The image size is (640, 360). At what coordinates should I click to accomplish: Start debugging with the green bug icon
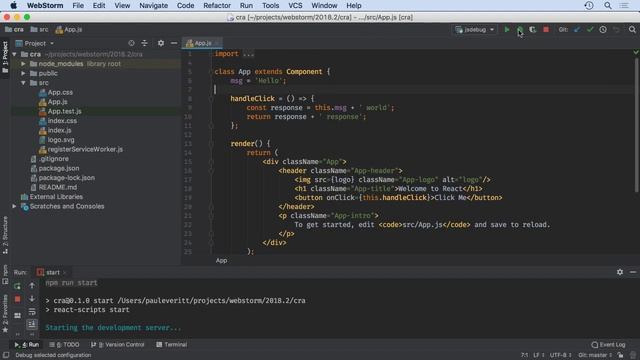(520, 30)
